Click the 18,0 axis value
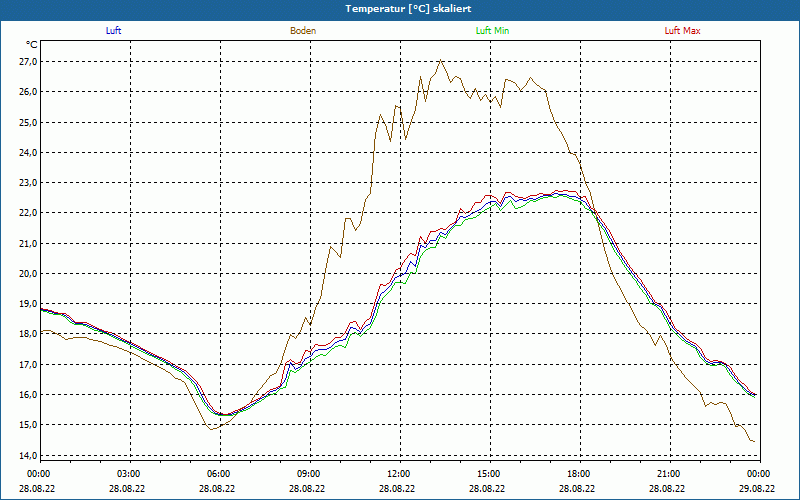 coord(27,334)
